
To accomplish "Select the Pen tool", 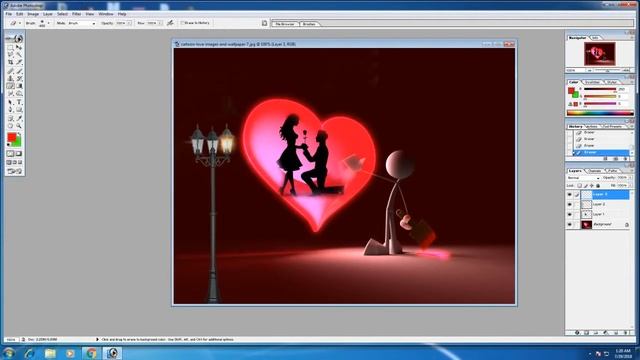I will pos(11,109).
